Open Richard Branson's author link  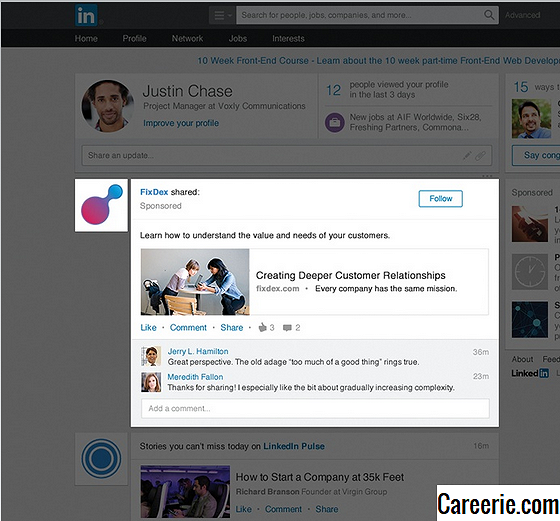click(268, 492)
